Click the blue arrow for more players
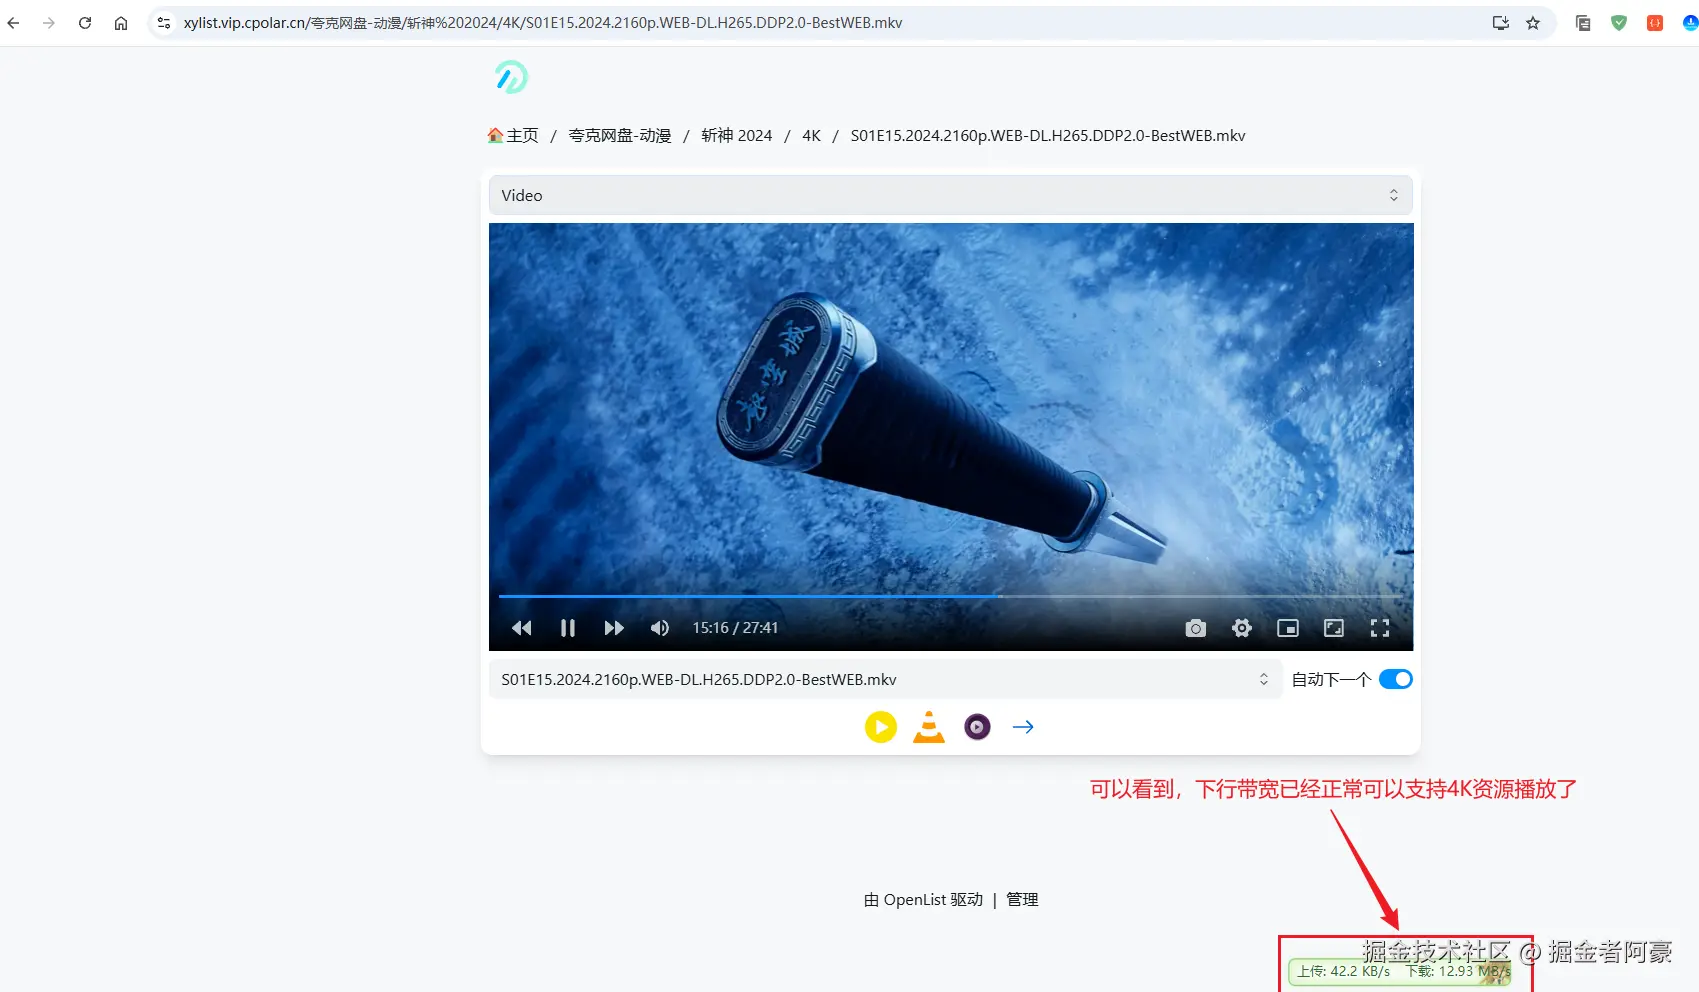Screen dimensions: 1699x992 (1023, 727)
